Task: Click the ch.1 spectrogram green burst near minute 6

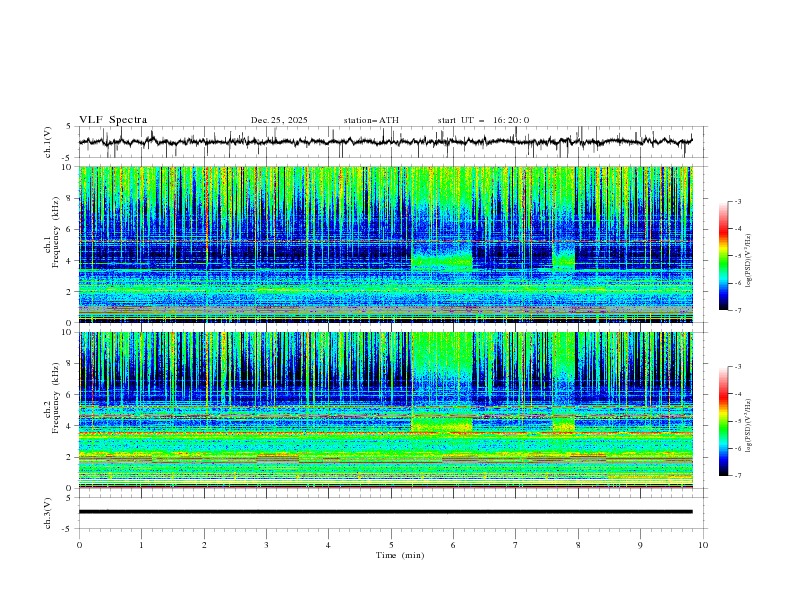Action: (442, 261)
